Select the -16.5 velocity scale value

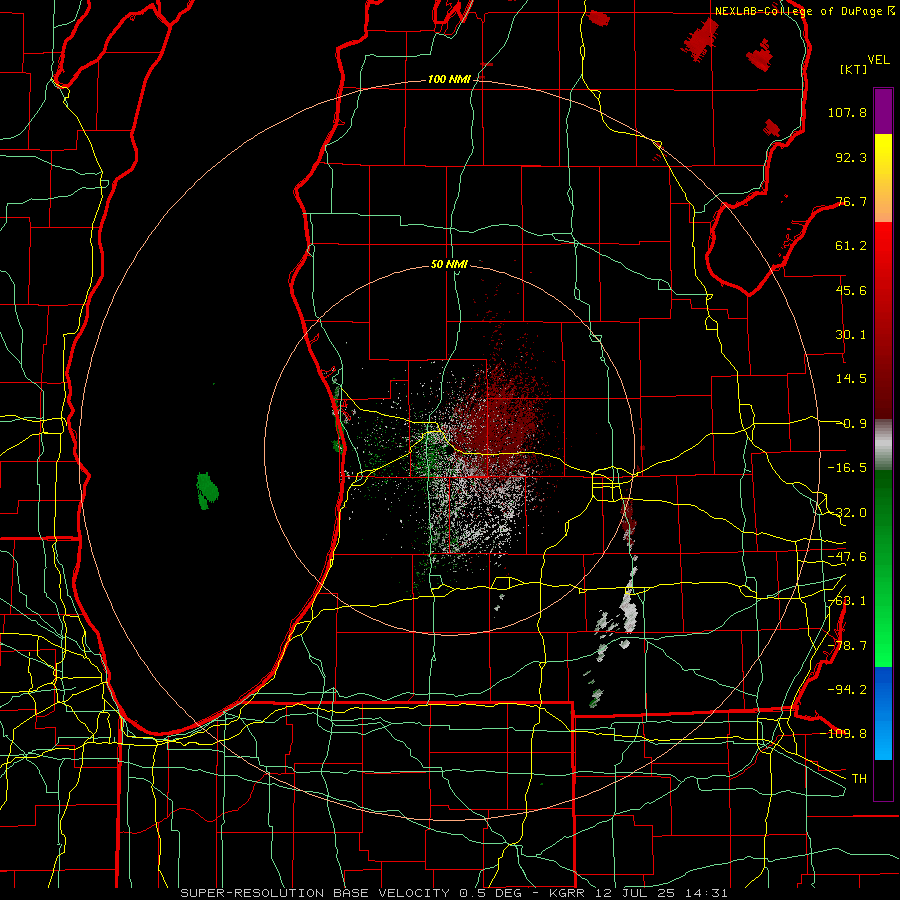[847, 468]
